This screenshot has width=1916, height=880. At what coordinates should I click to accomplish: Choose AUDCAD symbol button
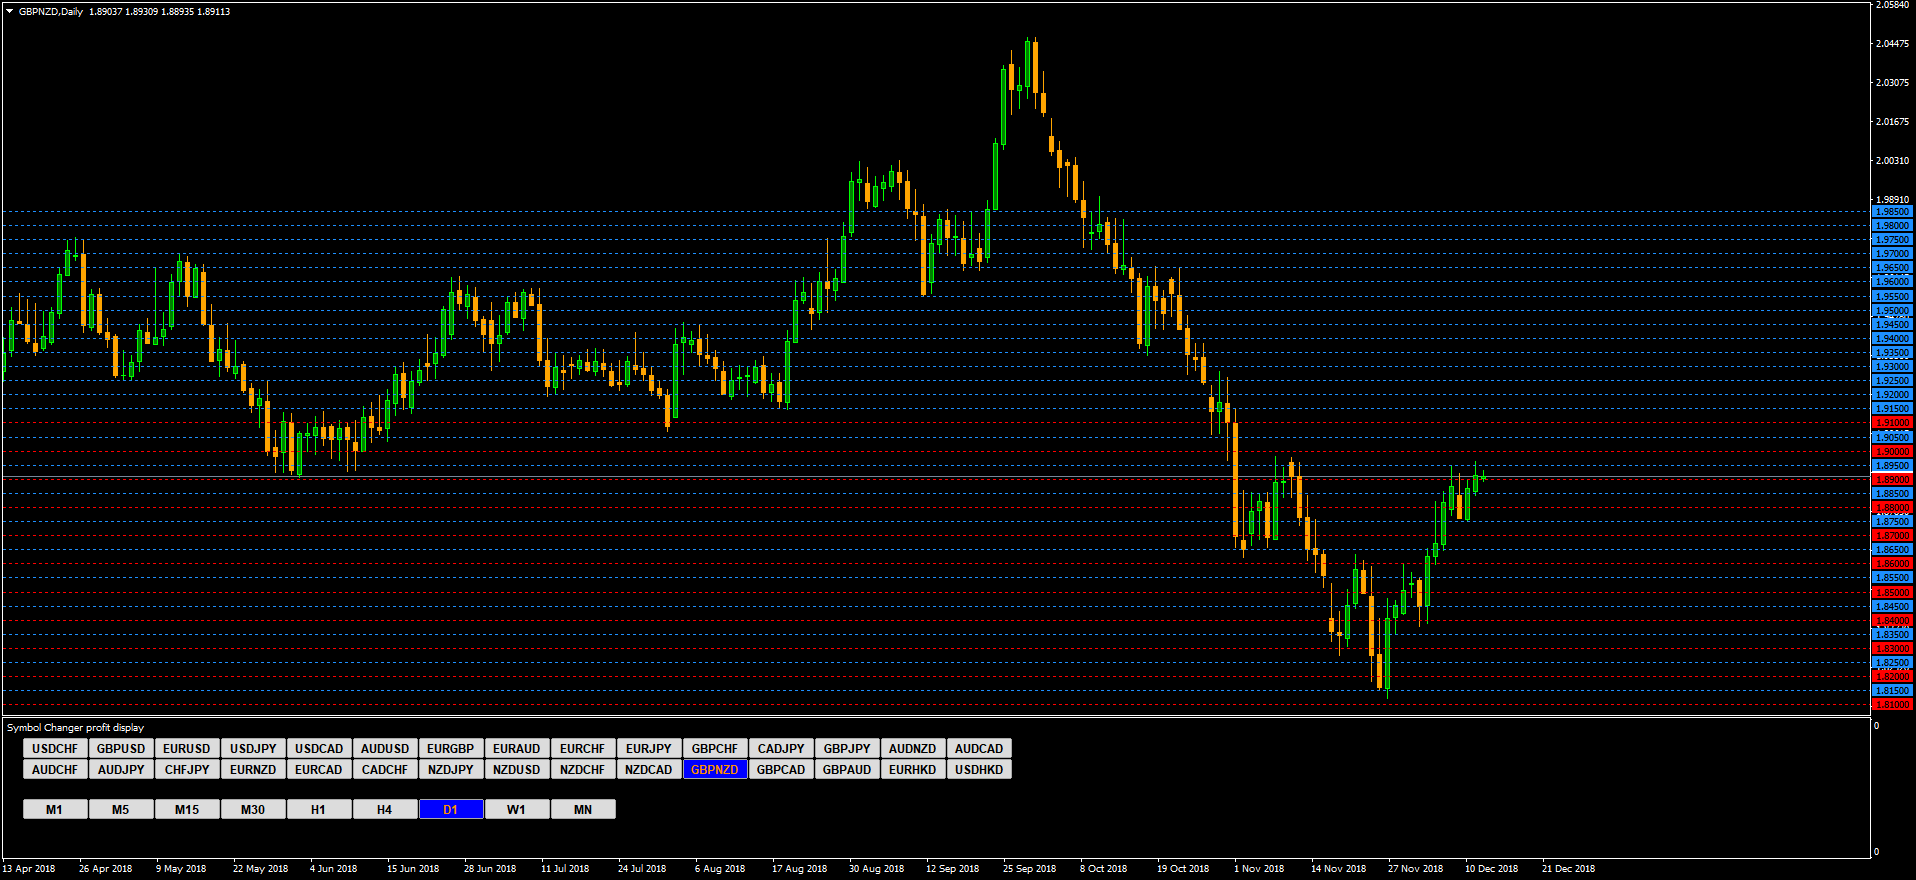click(979, 749)
